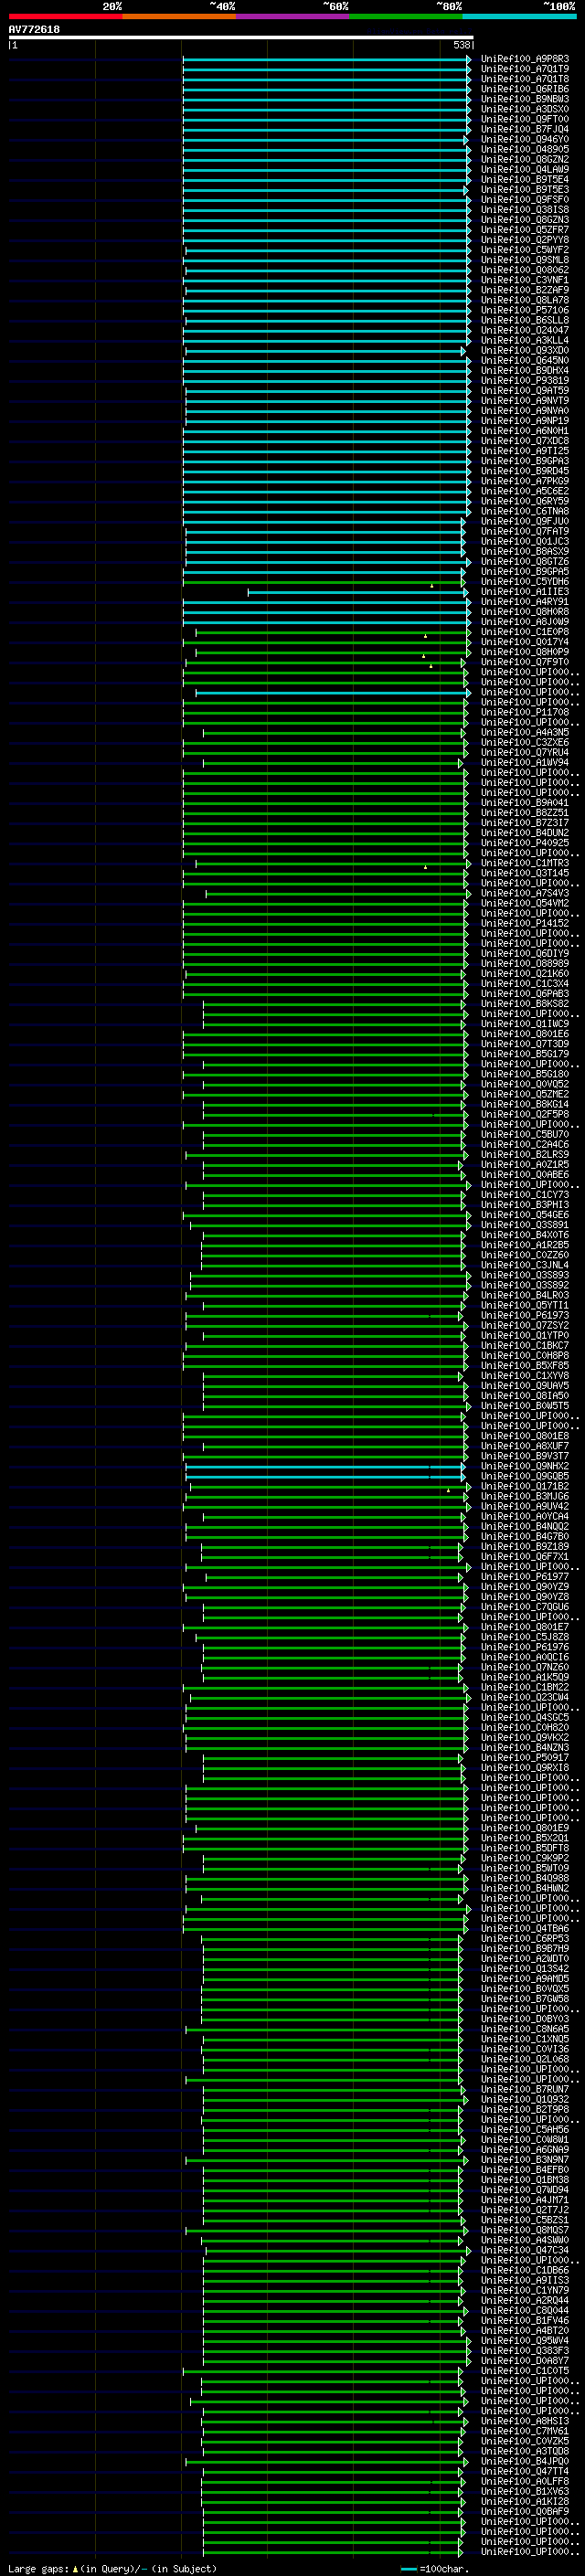Select hit label UniRef100_Q8GZN2
This screenshot has height=2576, width=585.
(x=525, y=159)
